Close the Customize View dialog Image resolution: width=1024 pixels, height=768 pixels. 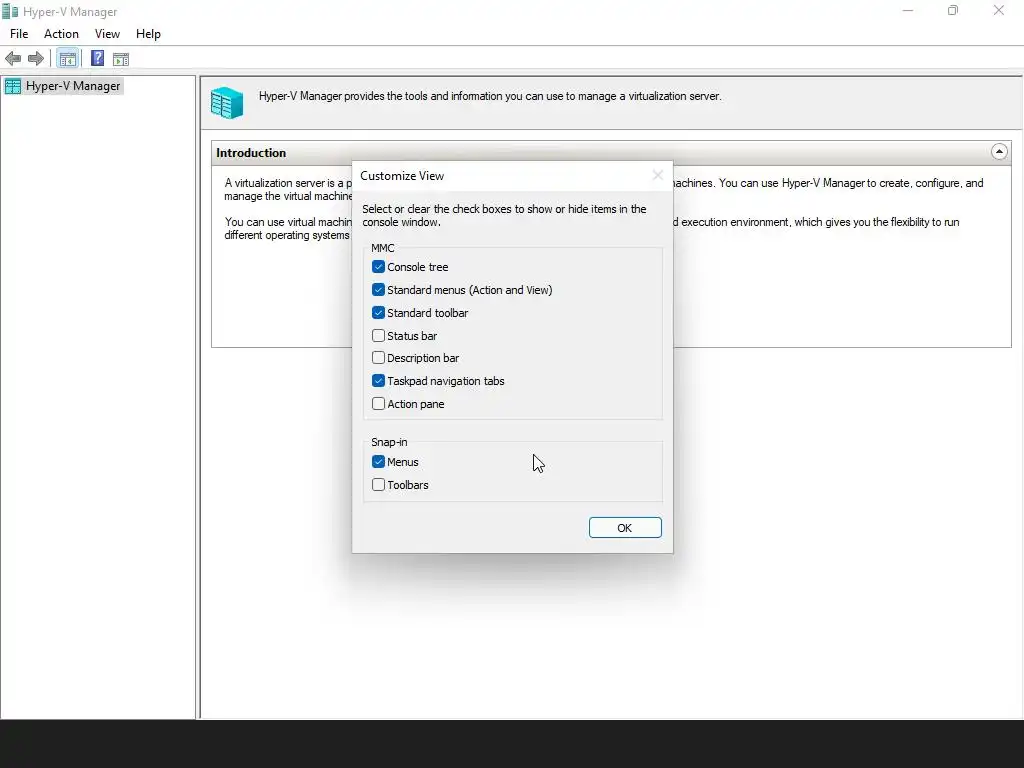click(658, 175)
